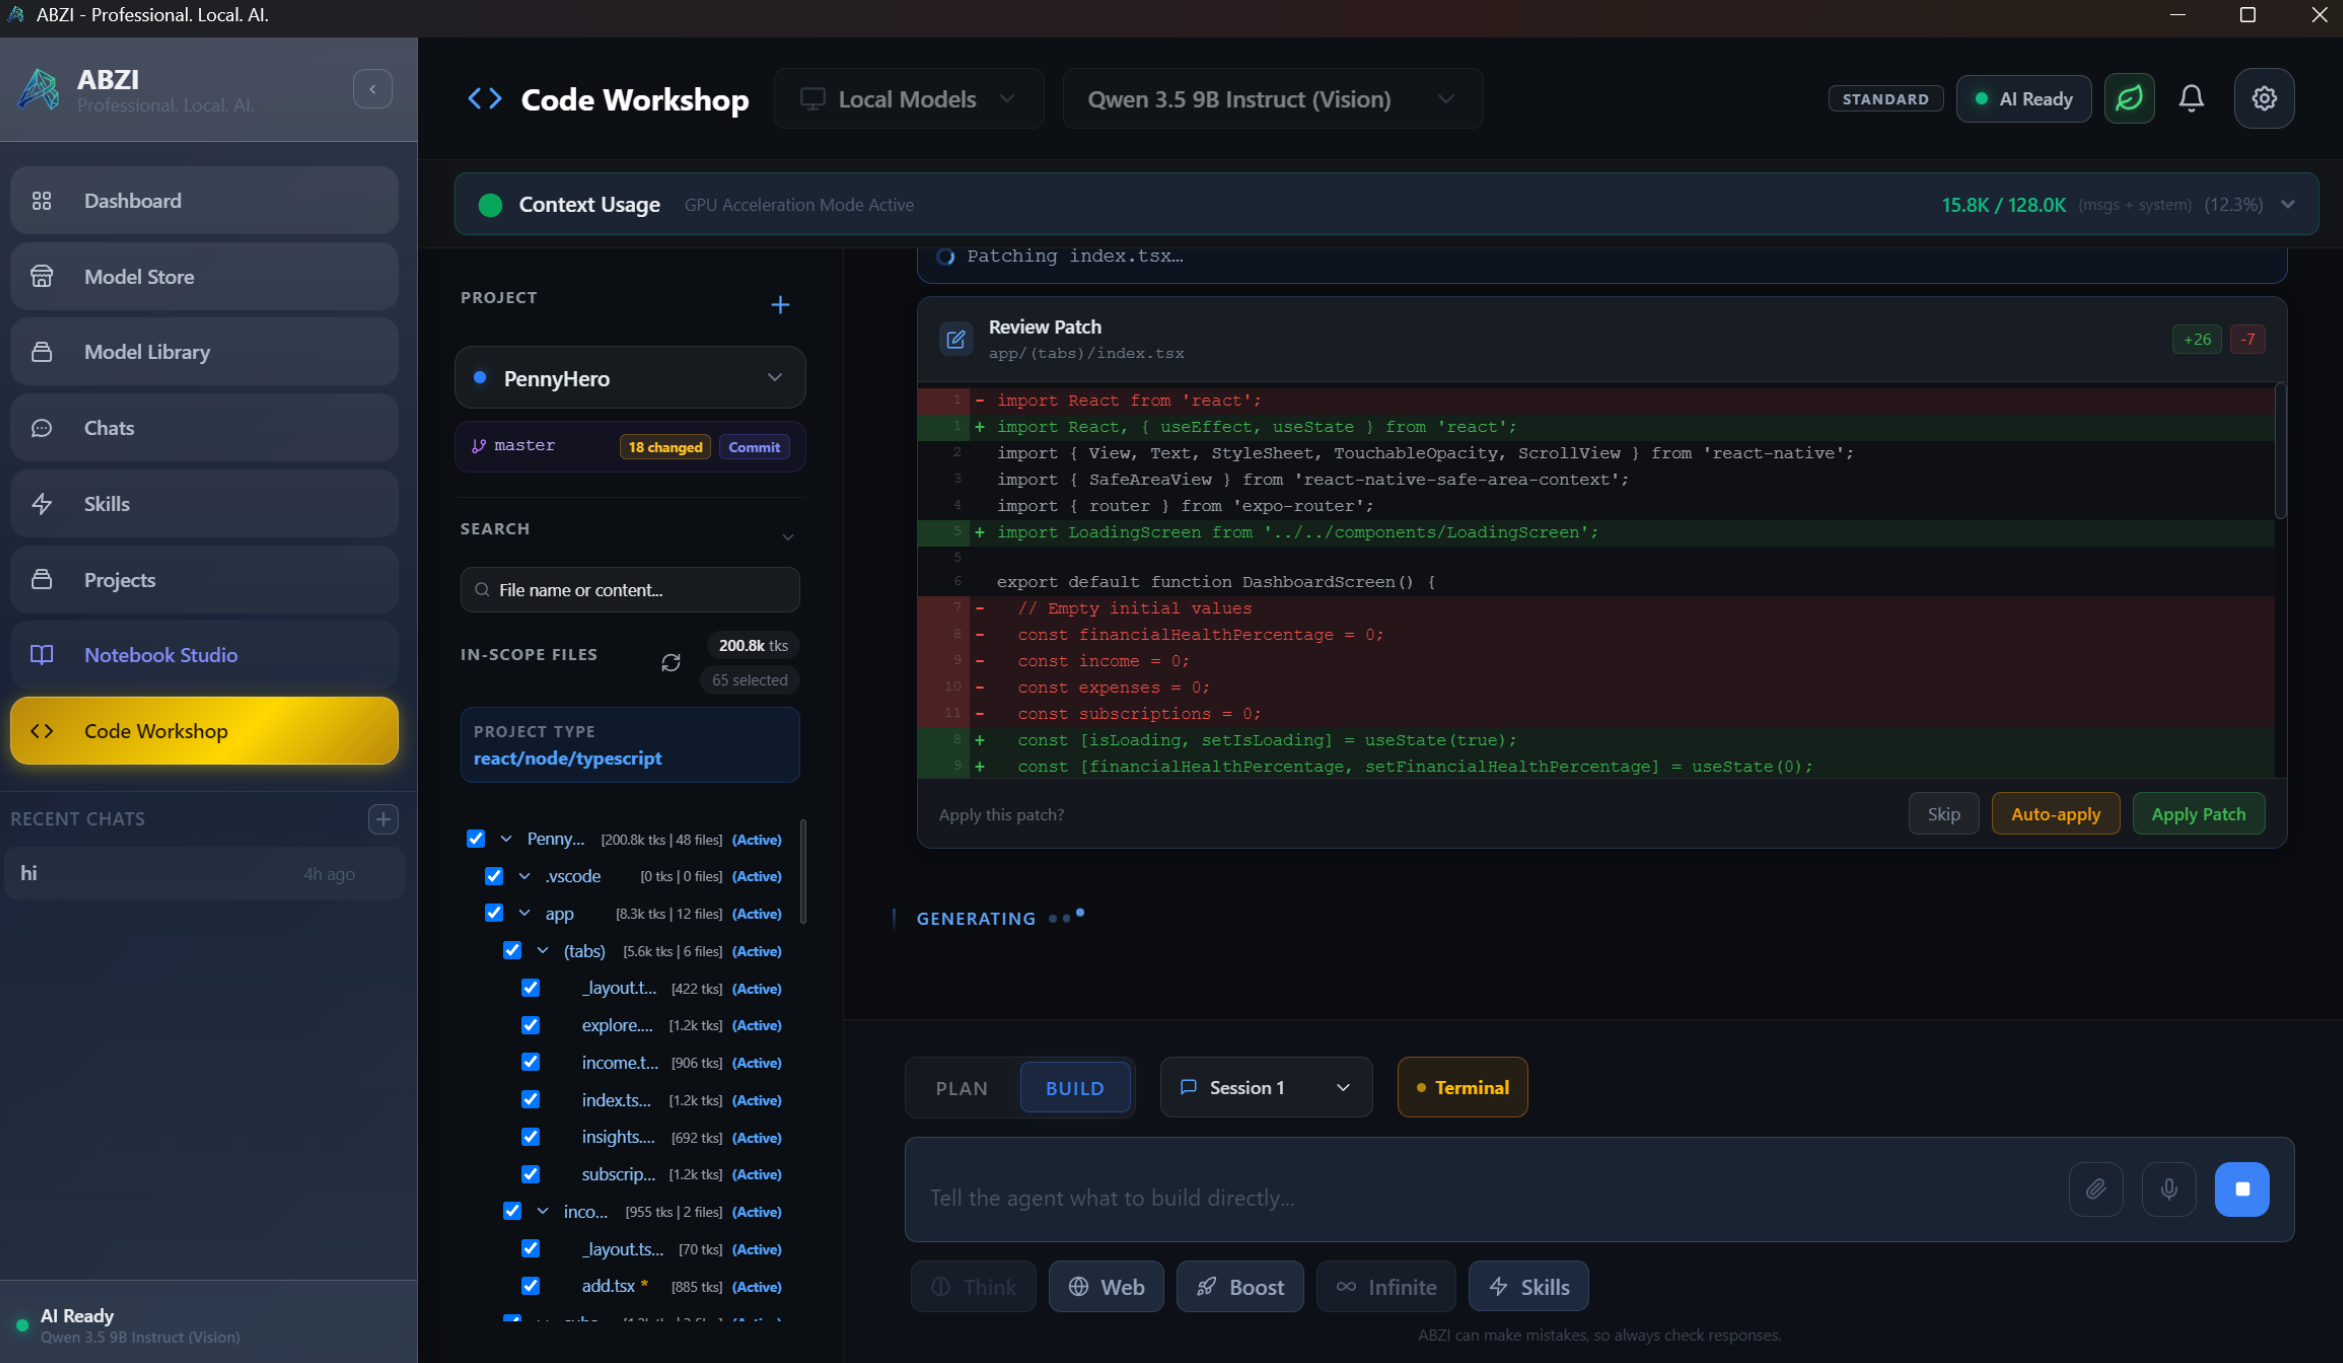Uncheck the explore file checkbox
Image resolution: width=2343 pixels, height=1363 pixels.
pos(531,1026)
